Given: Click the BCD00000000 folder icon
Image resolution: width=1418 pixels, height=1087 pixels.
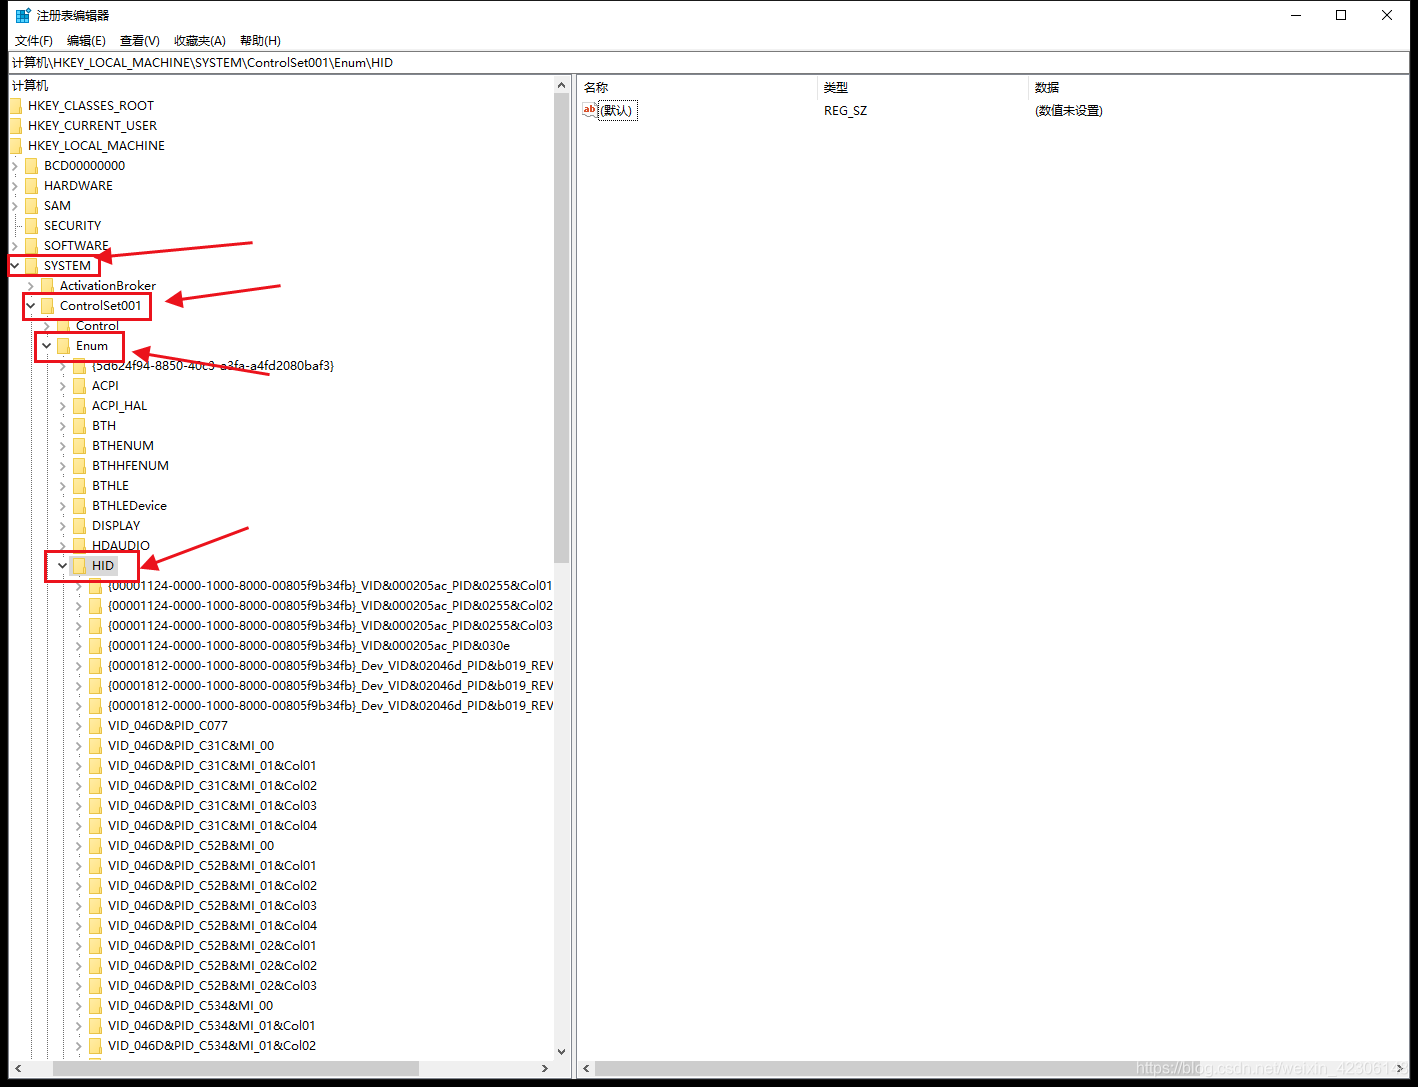Looking at the screenshot, I should tap(31, 165).
